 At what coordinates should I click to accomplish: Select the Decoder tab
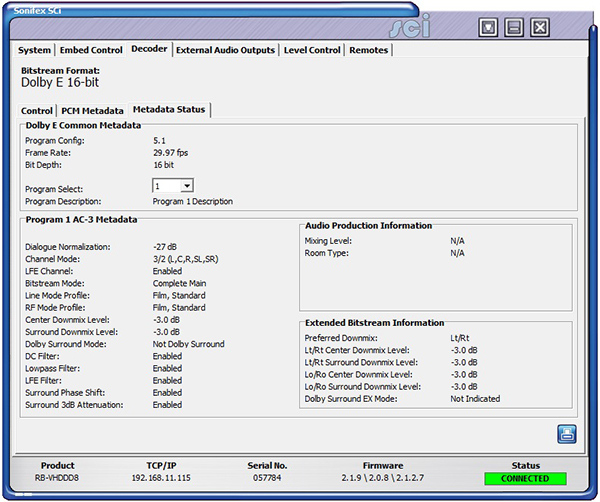pyautogui.click(x=149, y=49)
